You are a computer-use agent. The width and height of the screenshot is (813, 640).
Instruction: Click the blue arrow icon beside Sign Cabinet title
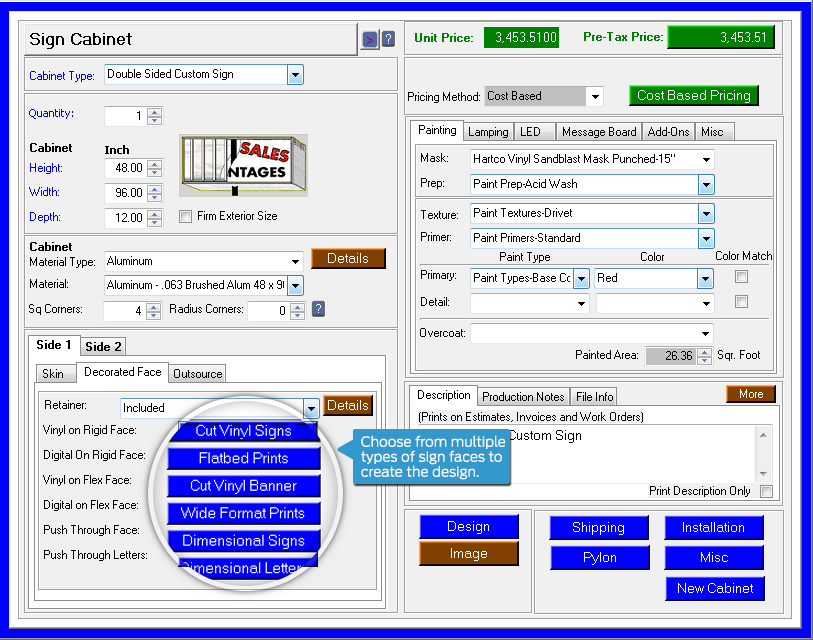370,40
